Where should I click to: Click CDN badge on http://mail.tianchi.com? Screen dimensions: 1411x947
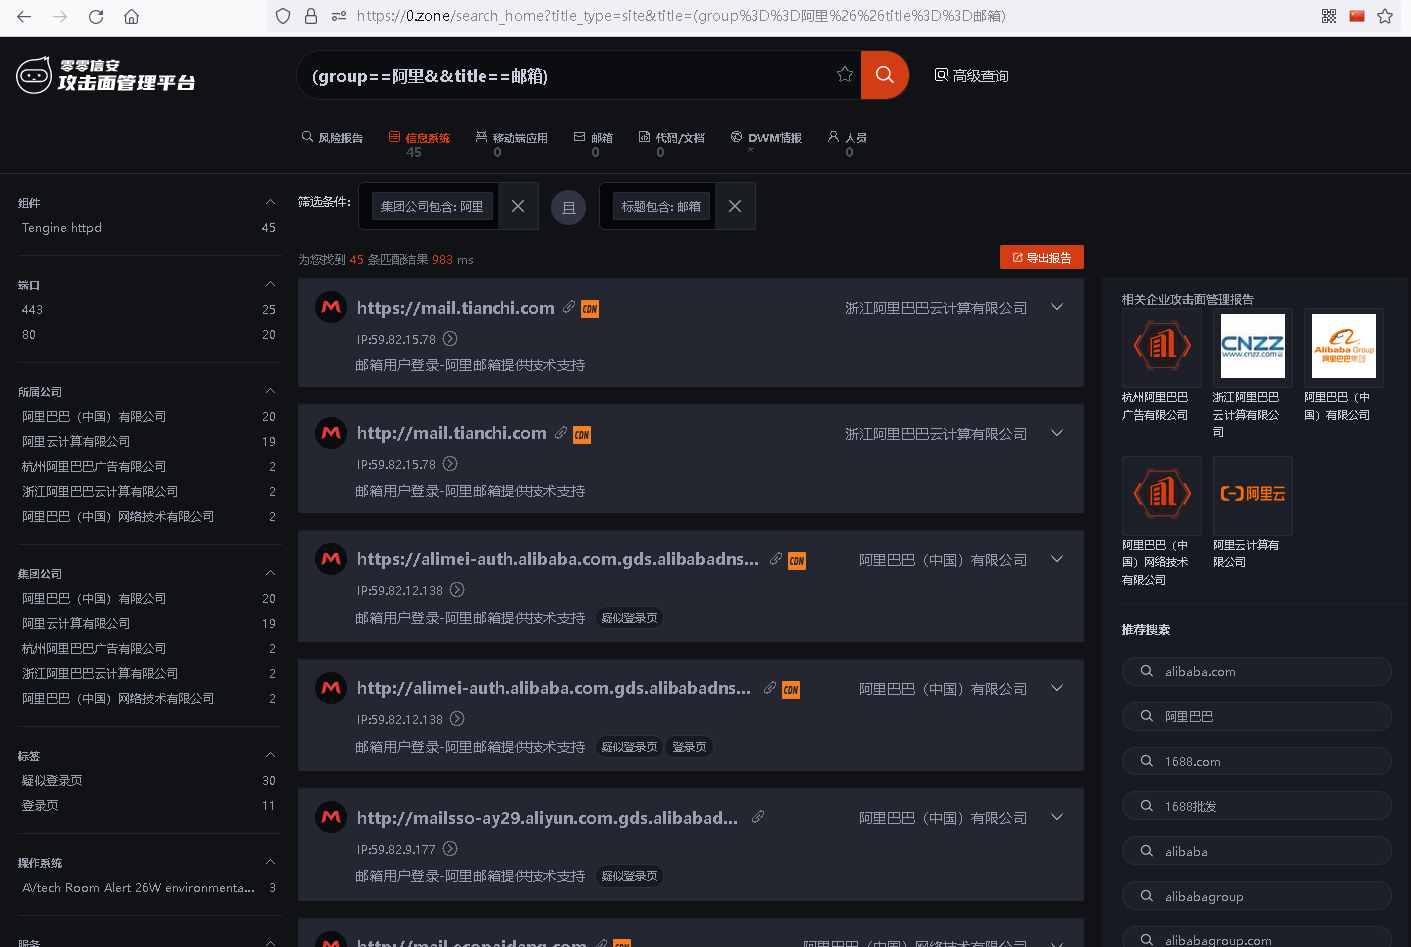click(x=582, y=434)
